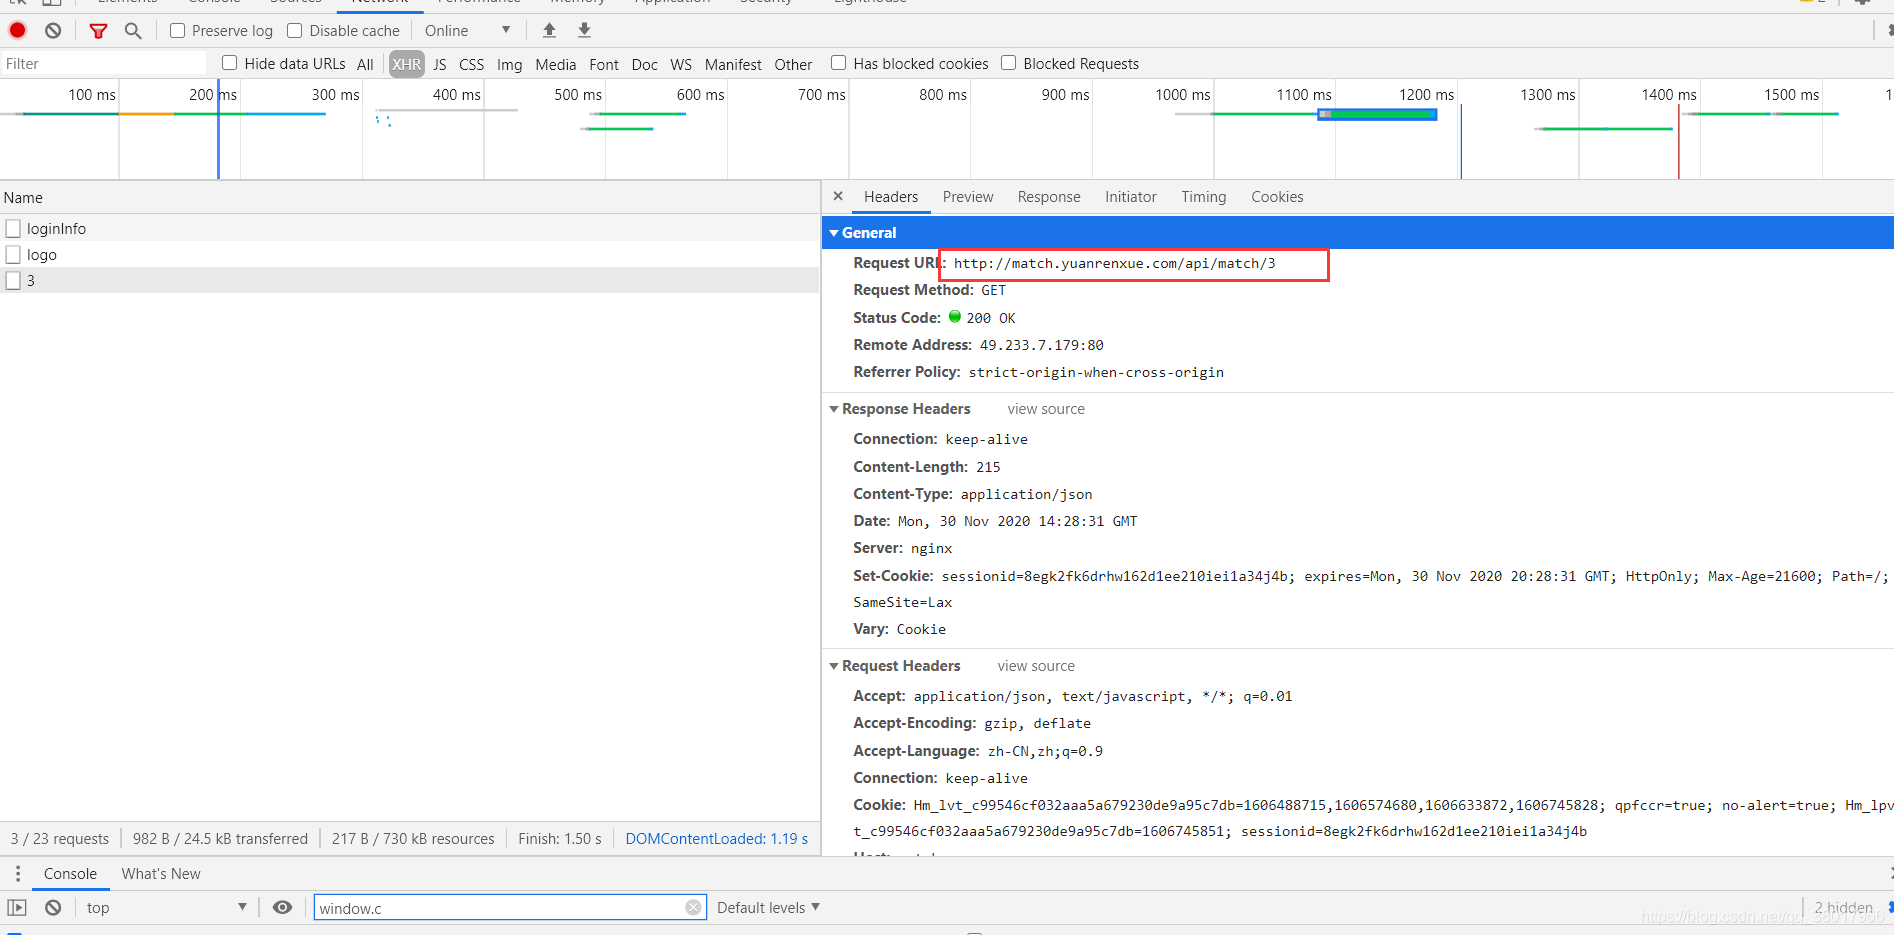The height and width of the screenshot is (935, 1894).
Task: Click the DOMContentLoaded 1.19 s status
Action: (716, 838)
